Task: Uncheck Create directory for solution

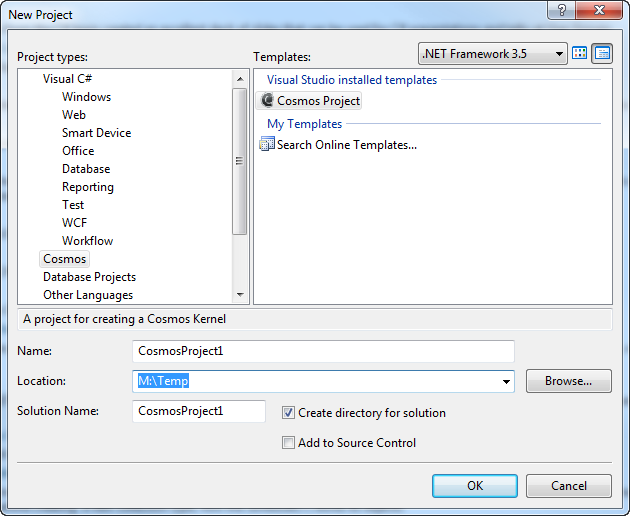Action: [x=289, y=413]
